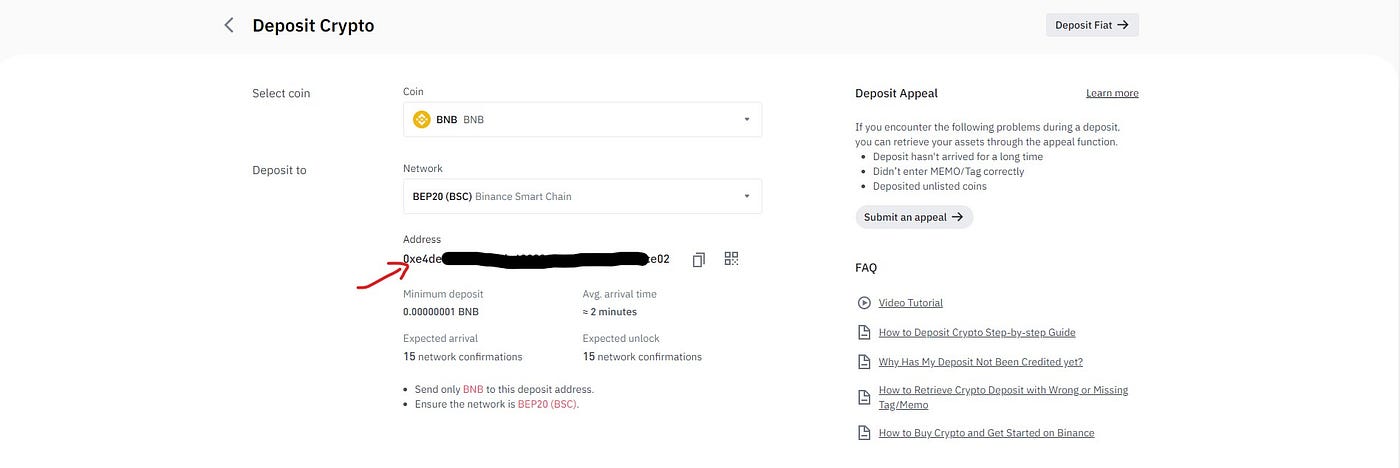Open How to Retrieve Crypto Deposit link
Image resolution: width=1400 pixels, height=468 pixels.
point(1003,397)
